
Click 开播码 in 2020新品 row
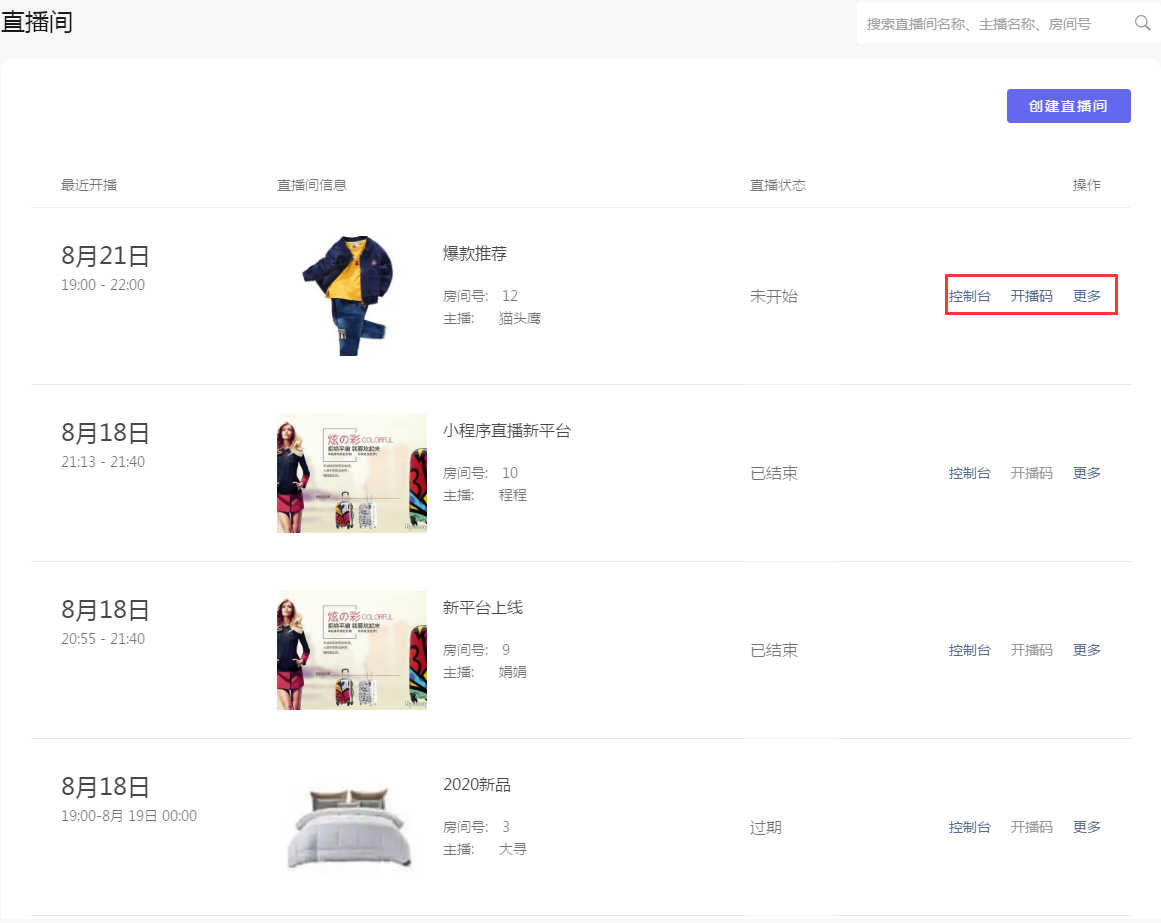point(1031,827)
